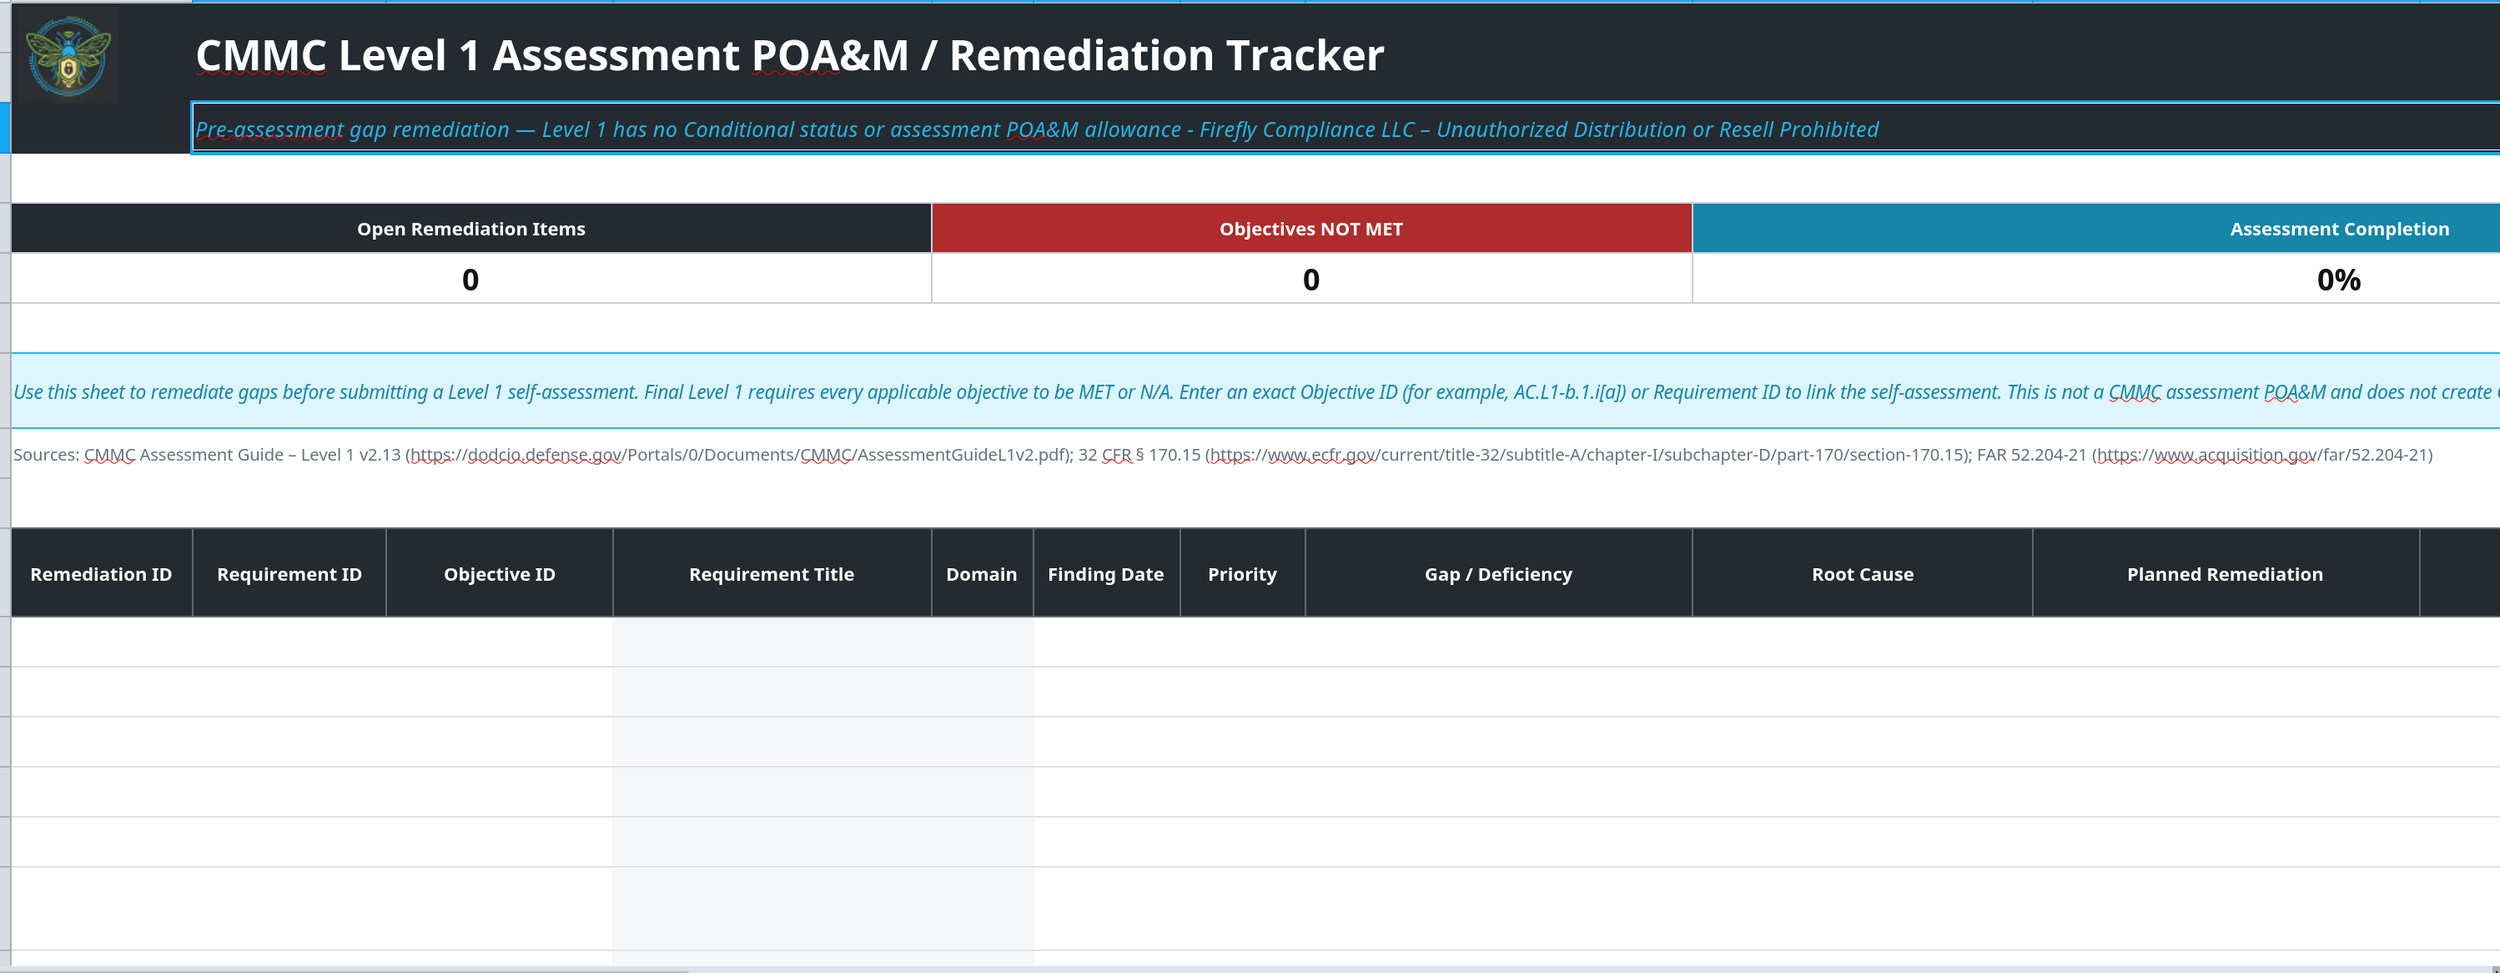This screenshot has width=2500, height=973.
Task: Select first empty cell under Remediation ID
Action: pos(101,642)
